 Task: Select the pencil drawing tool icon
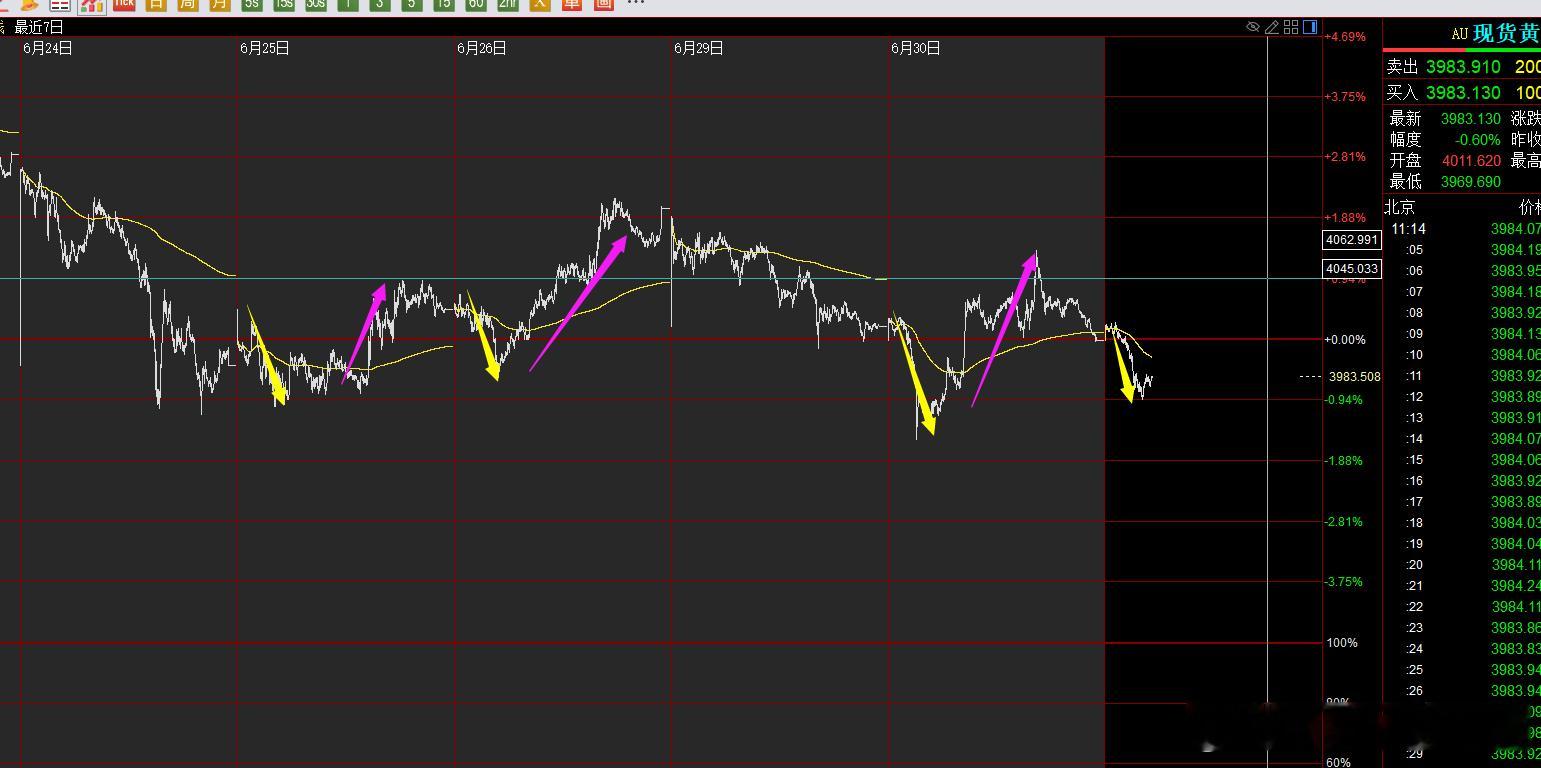(x=1272, y=27)
